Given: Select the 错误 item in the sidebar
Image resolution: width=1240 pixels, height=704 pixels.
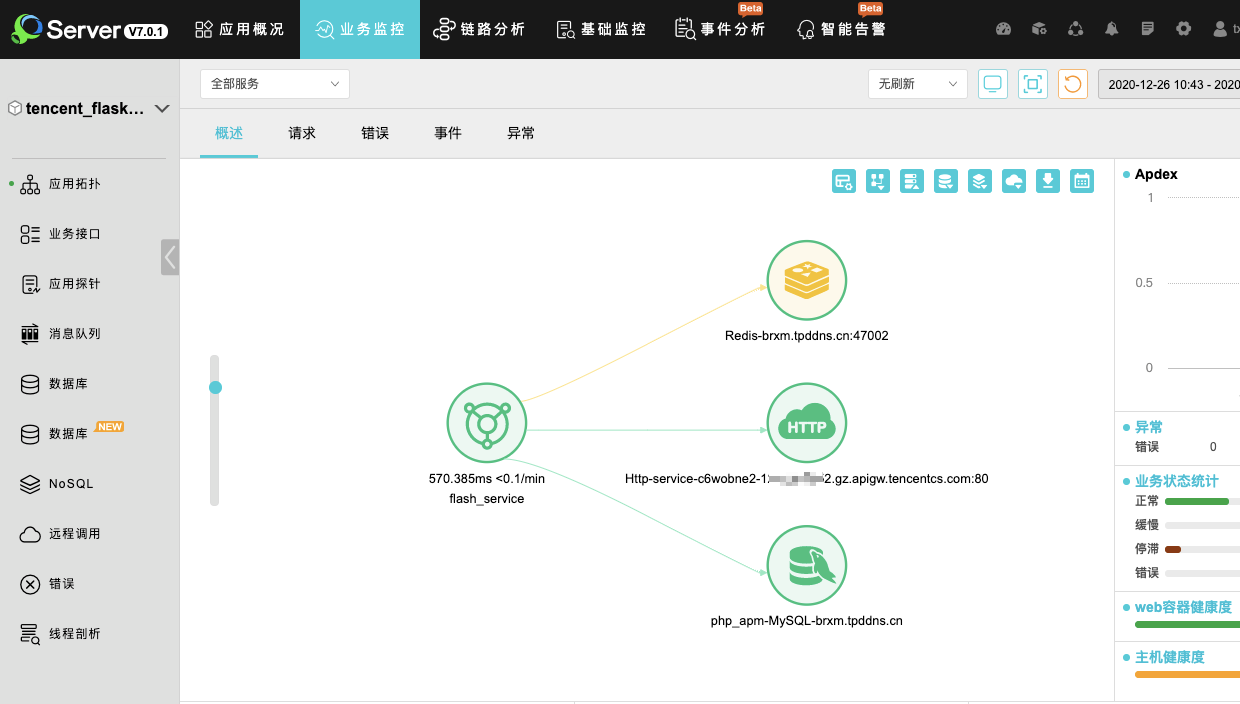Looking at the screenshot, I should click(62, 584).
